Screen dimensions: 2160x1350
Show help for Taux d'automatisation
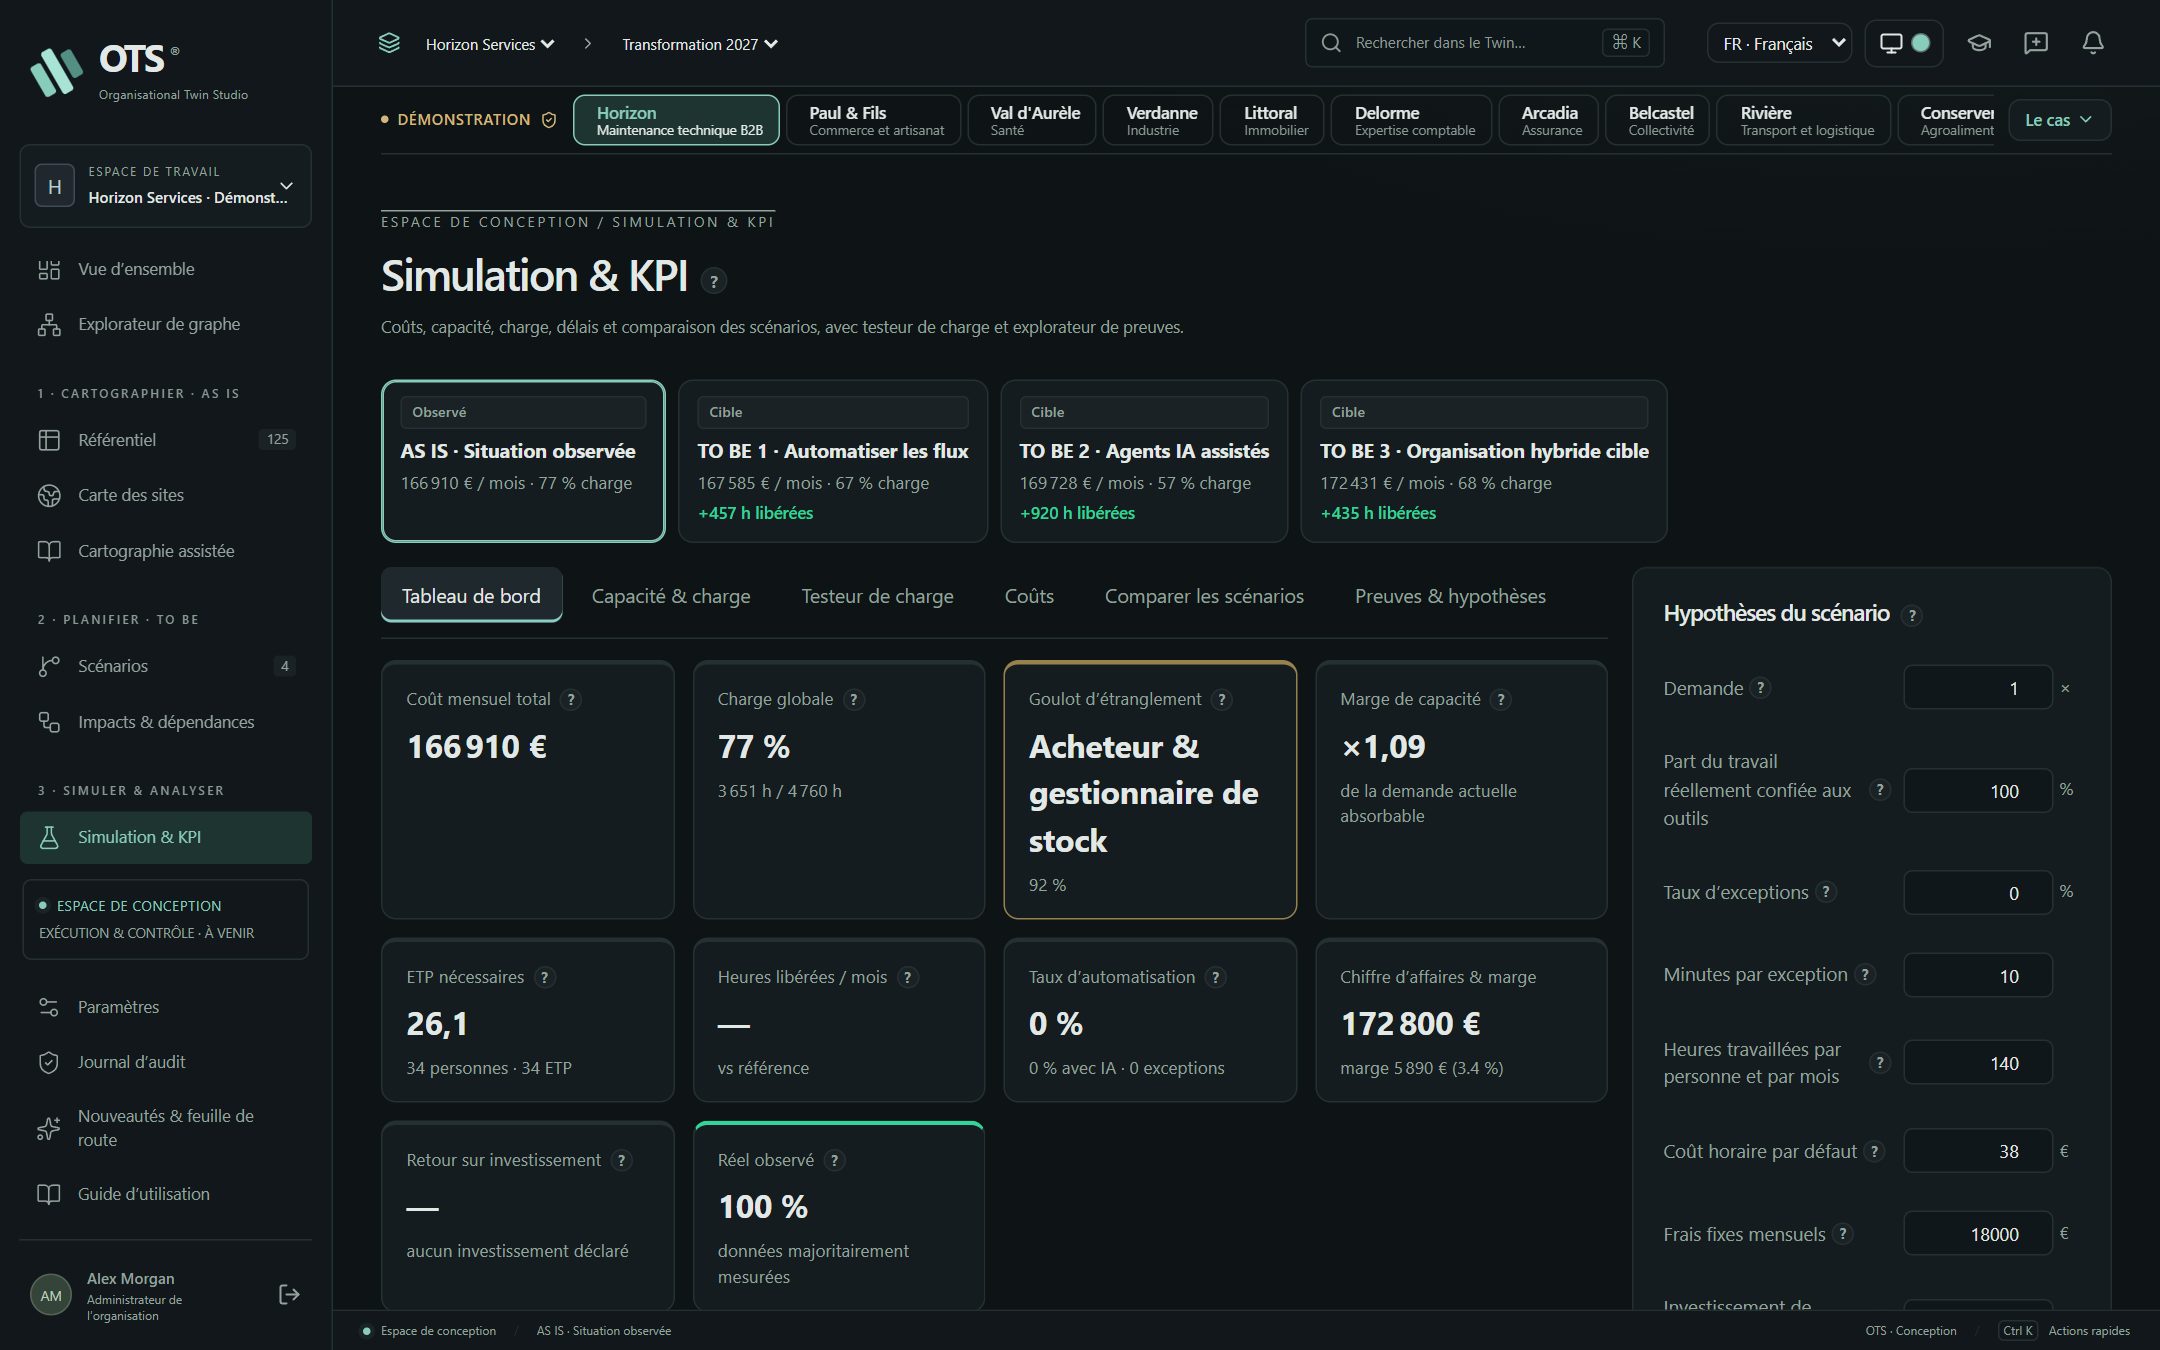click(x=1215, y=978)
